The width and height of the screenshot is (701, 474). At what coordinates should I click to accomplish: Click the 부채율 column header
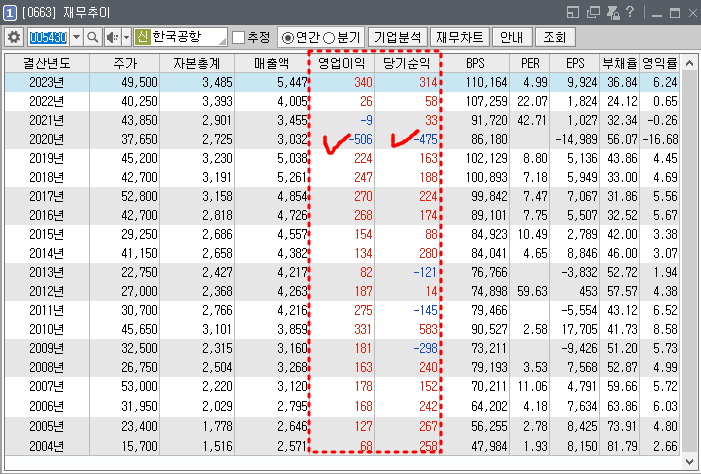[x=620, y=63]
